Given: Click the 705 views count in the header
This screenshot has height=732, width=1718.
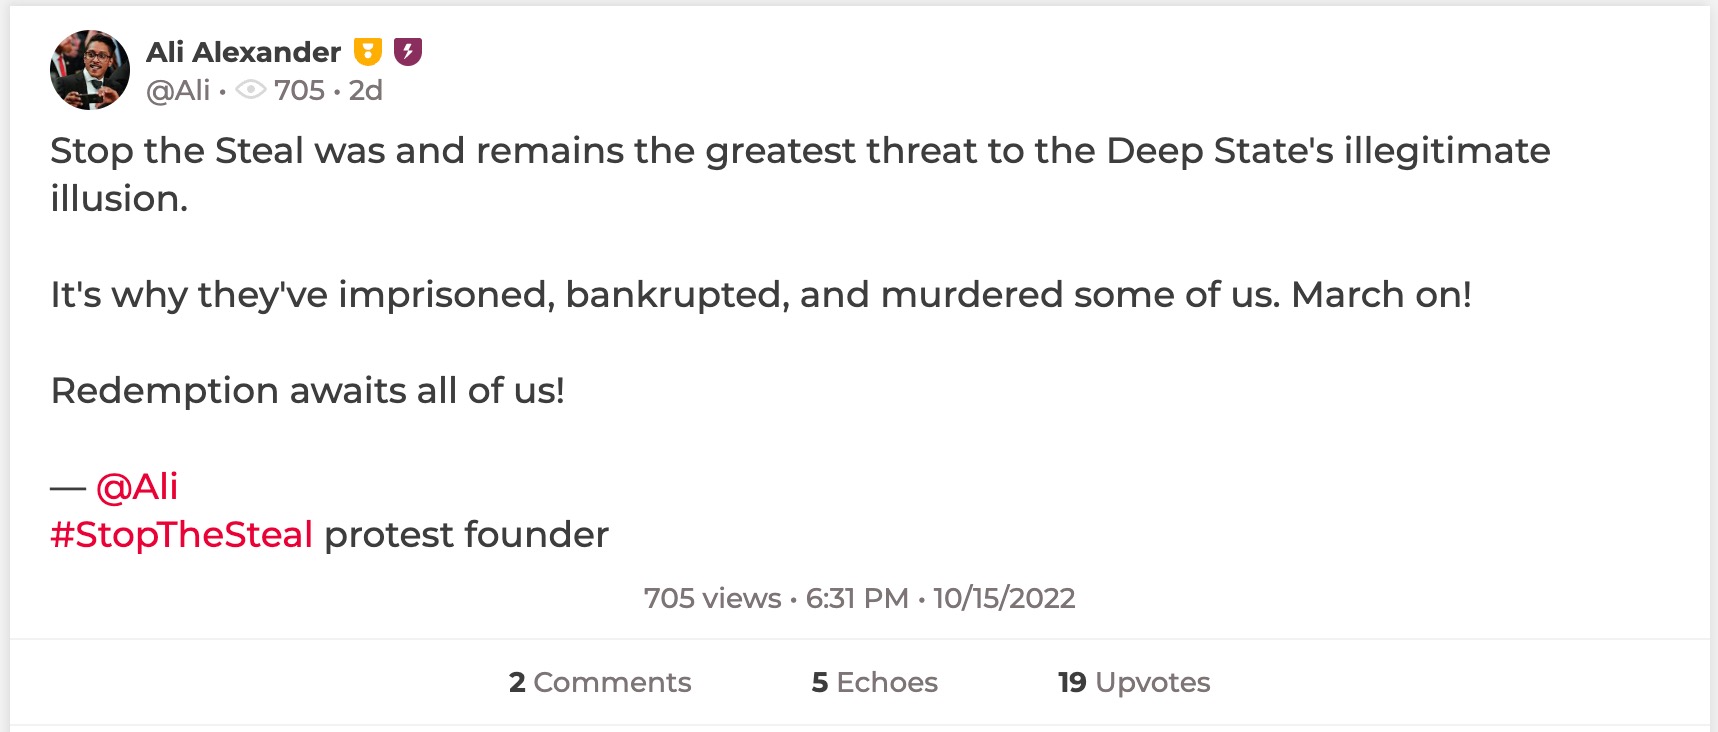Looking at the screenshot, I should point(299,91).
